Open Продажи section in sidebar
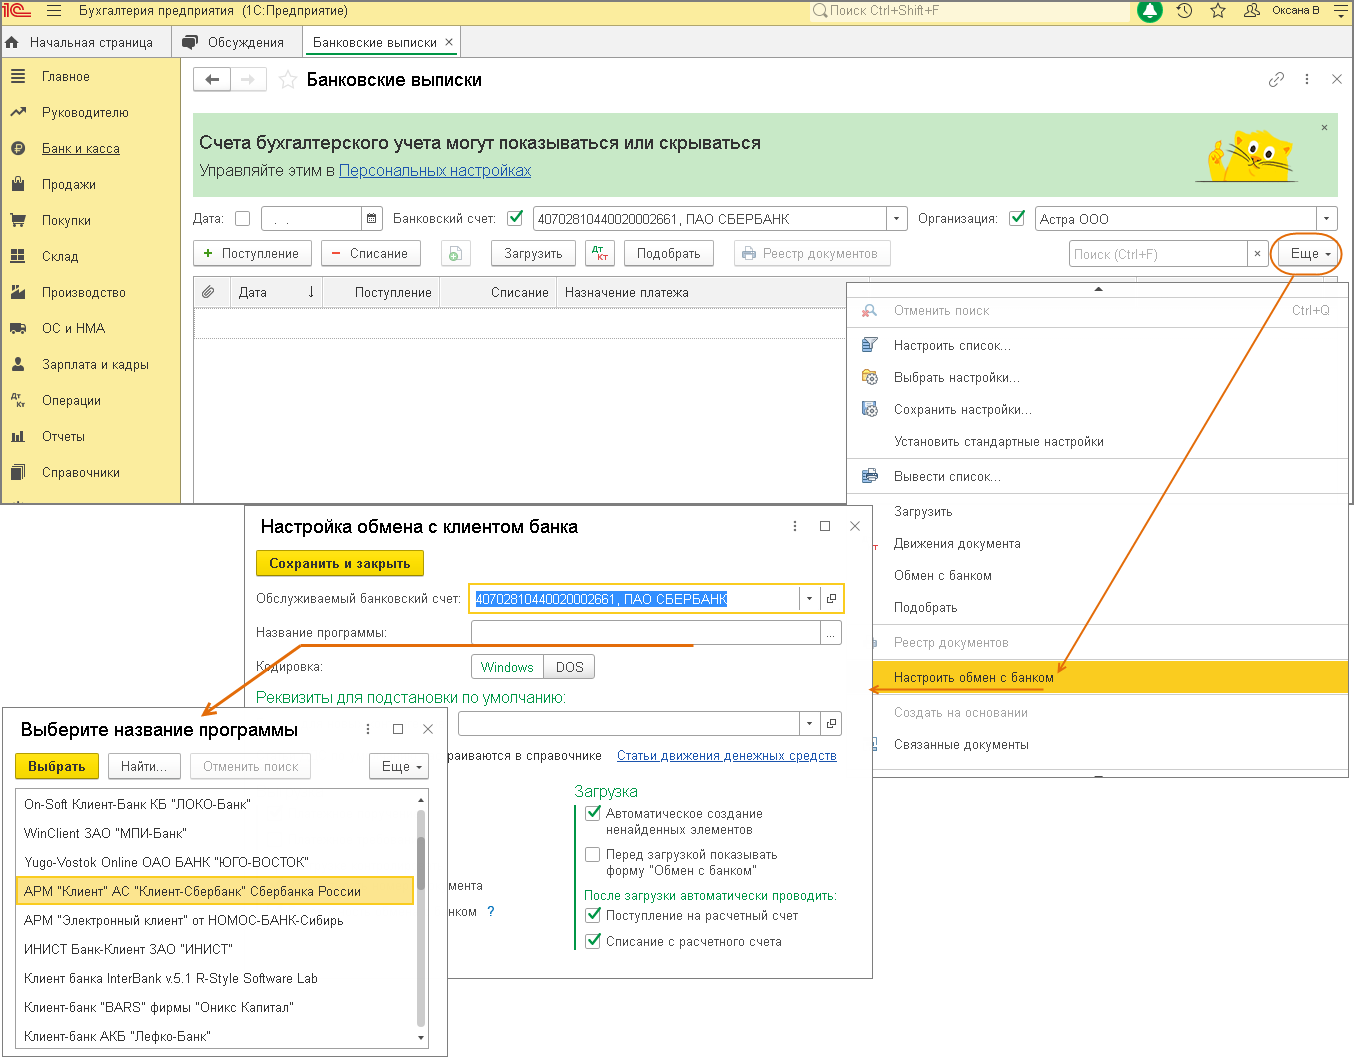This screenshot has height=1060, width=1354. click(69, 184)
